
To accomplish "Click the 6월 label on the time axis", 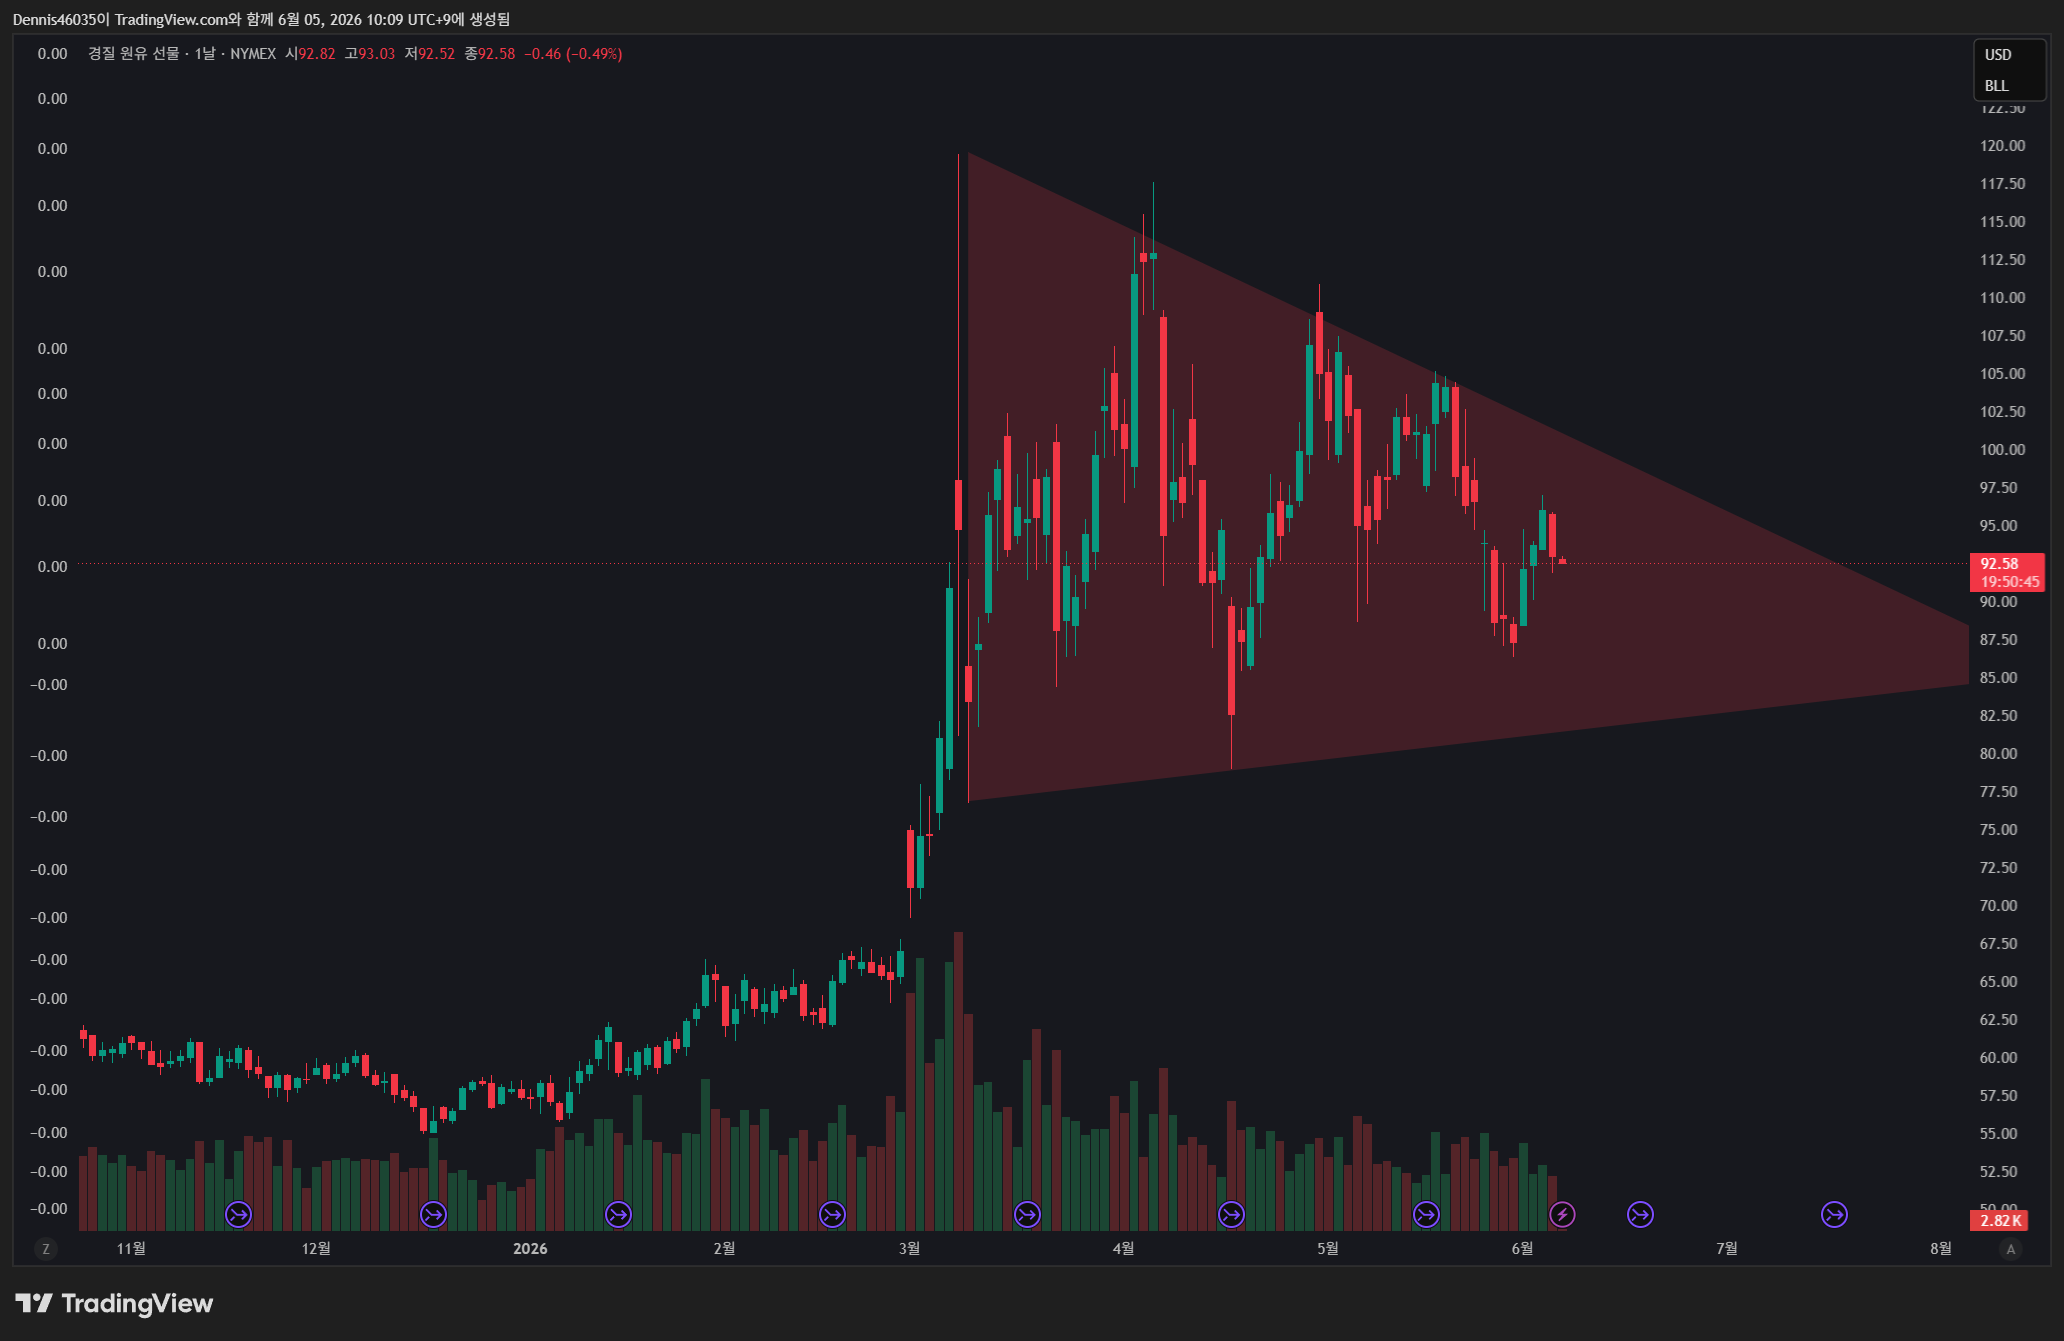I will [x=1522, y=1248].
